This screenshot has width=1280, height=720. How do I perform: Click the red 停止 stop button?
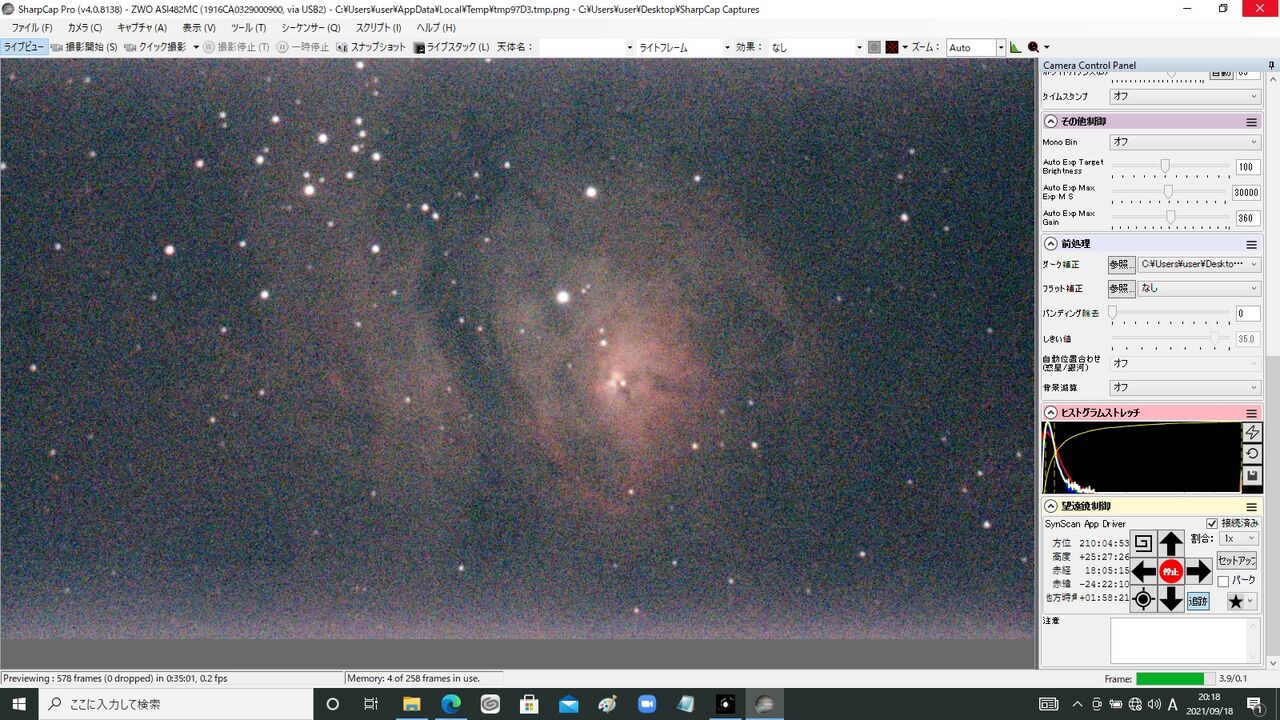pos(1171,572)
